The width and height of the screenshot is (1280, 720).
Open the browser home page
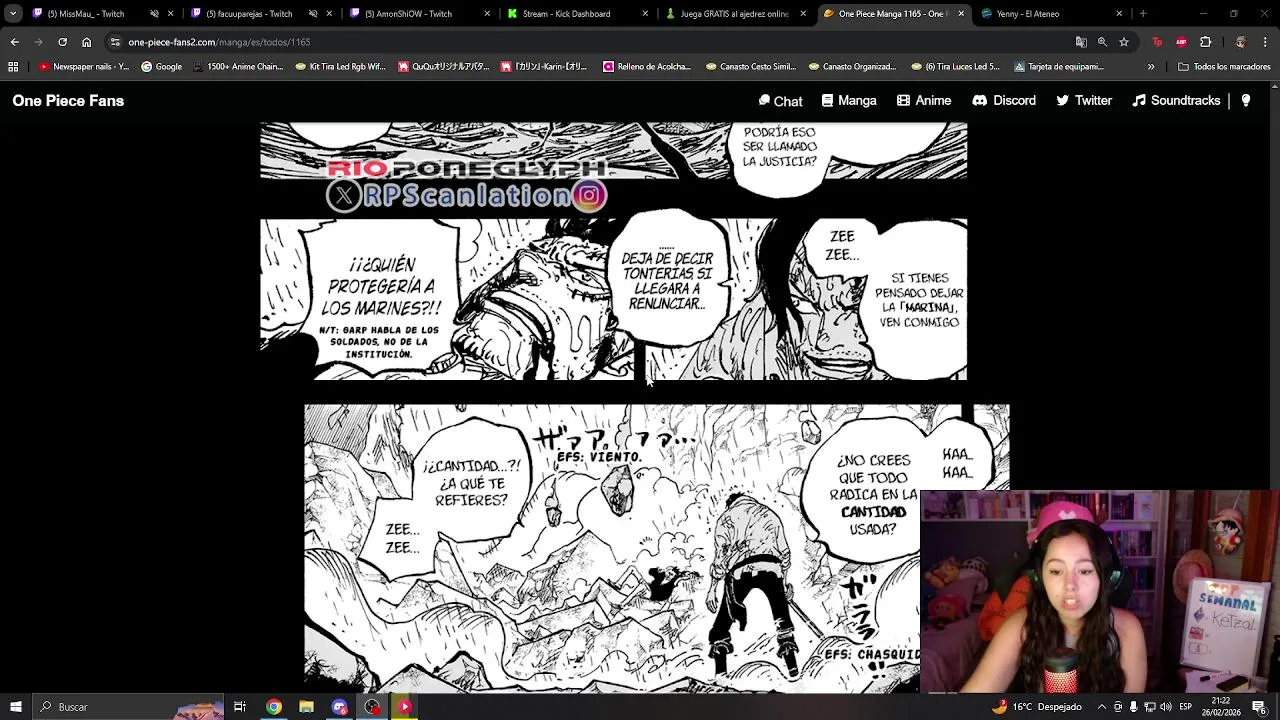[86, 42]
